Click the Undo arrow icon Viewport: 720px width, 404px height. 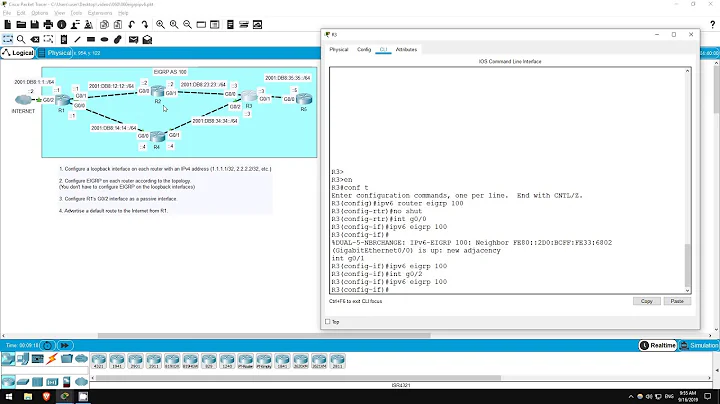tap(132, 24)
